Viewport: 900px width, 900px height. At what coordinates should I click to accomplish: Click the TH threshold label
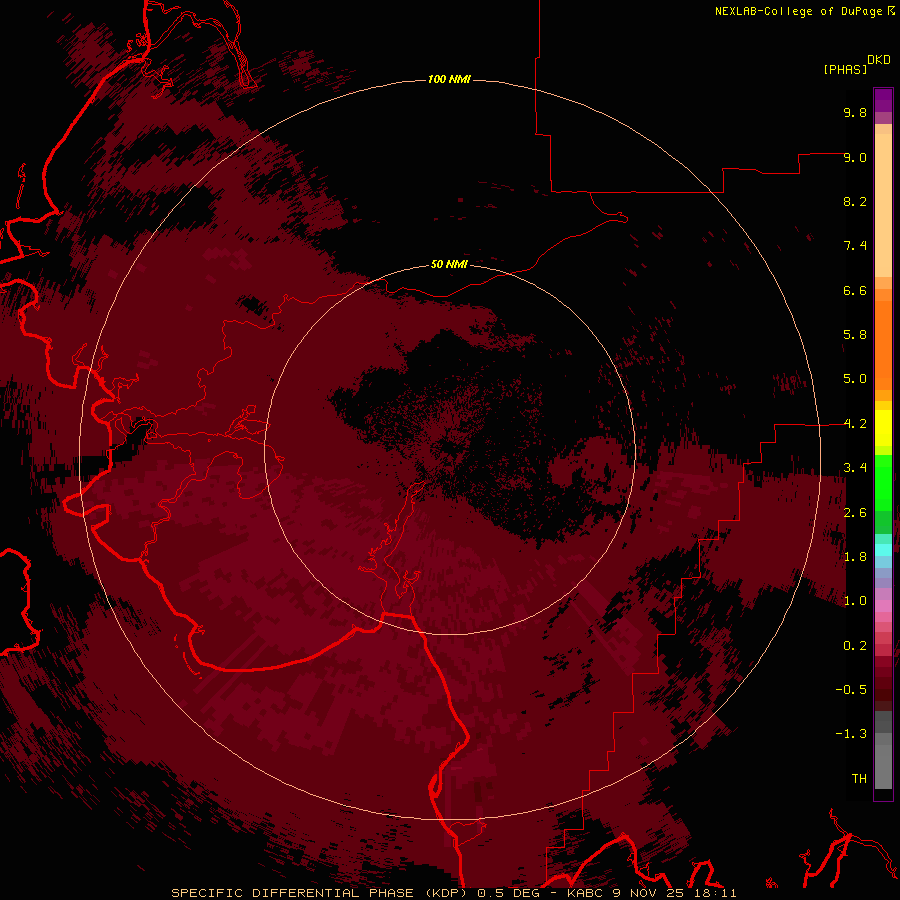(859, 779)
